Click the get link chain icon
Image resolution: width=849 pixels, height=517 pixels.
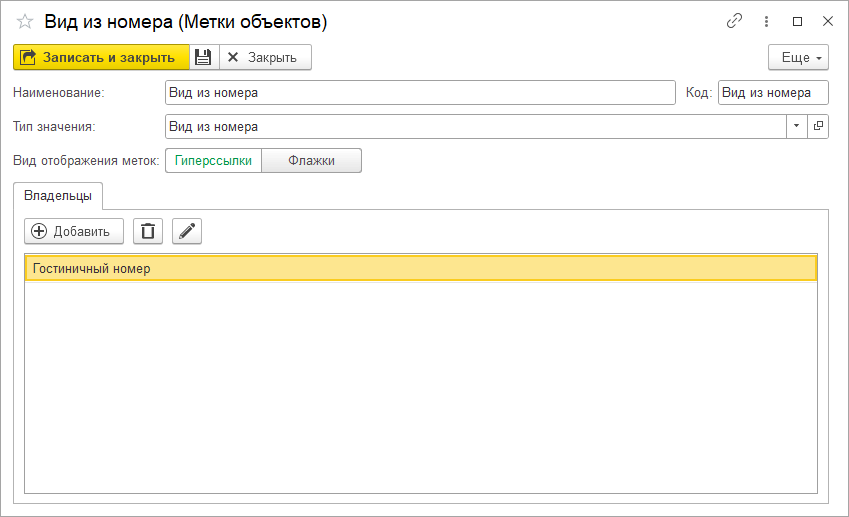(x=735, y=21)
